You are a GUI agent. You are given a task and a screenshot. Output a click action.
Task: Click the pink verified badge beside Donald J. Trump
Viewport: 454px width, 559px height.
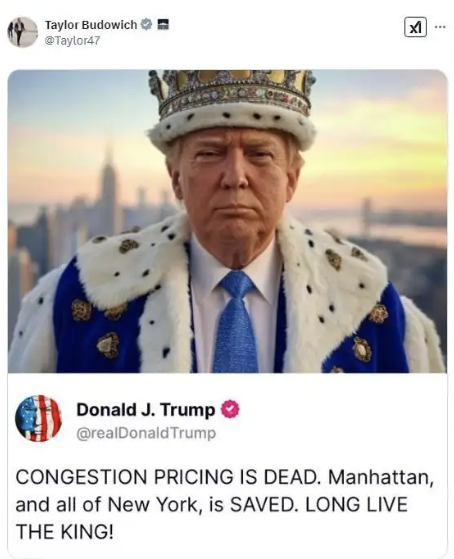(x=230, y=409)
